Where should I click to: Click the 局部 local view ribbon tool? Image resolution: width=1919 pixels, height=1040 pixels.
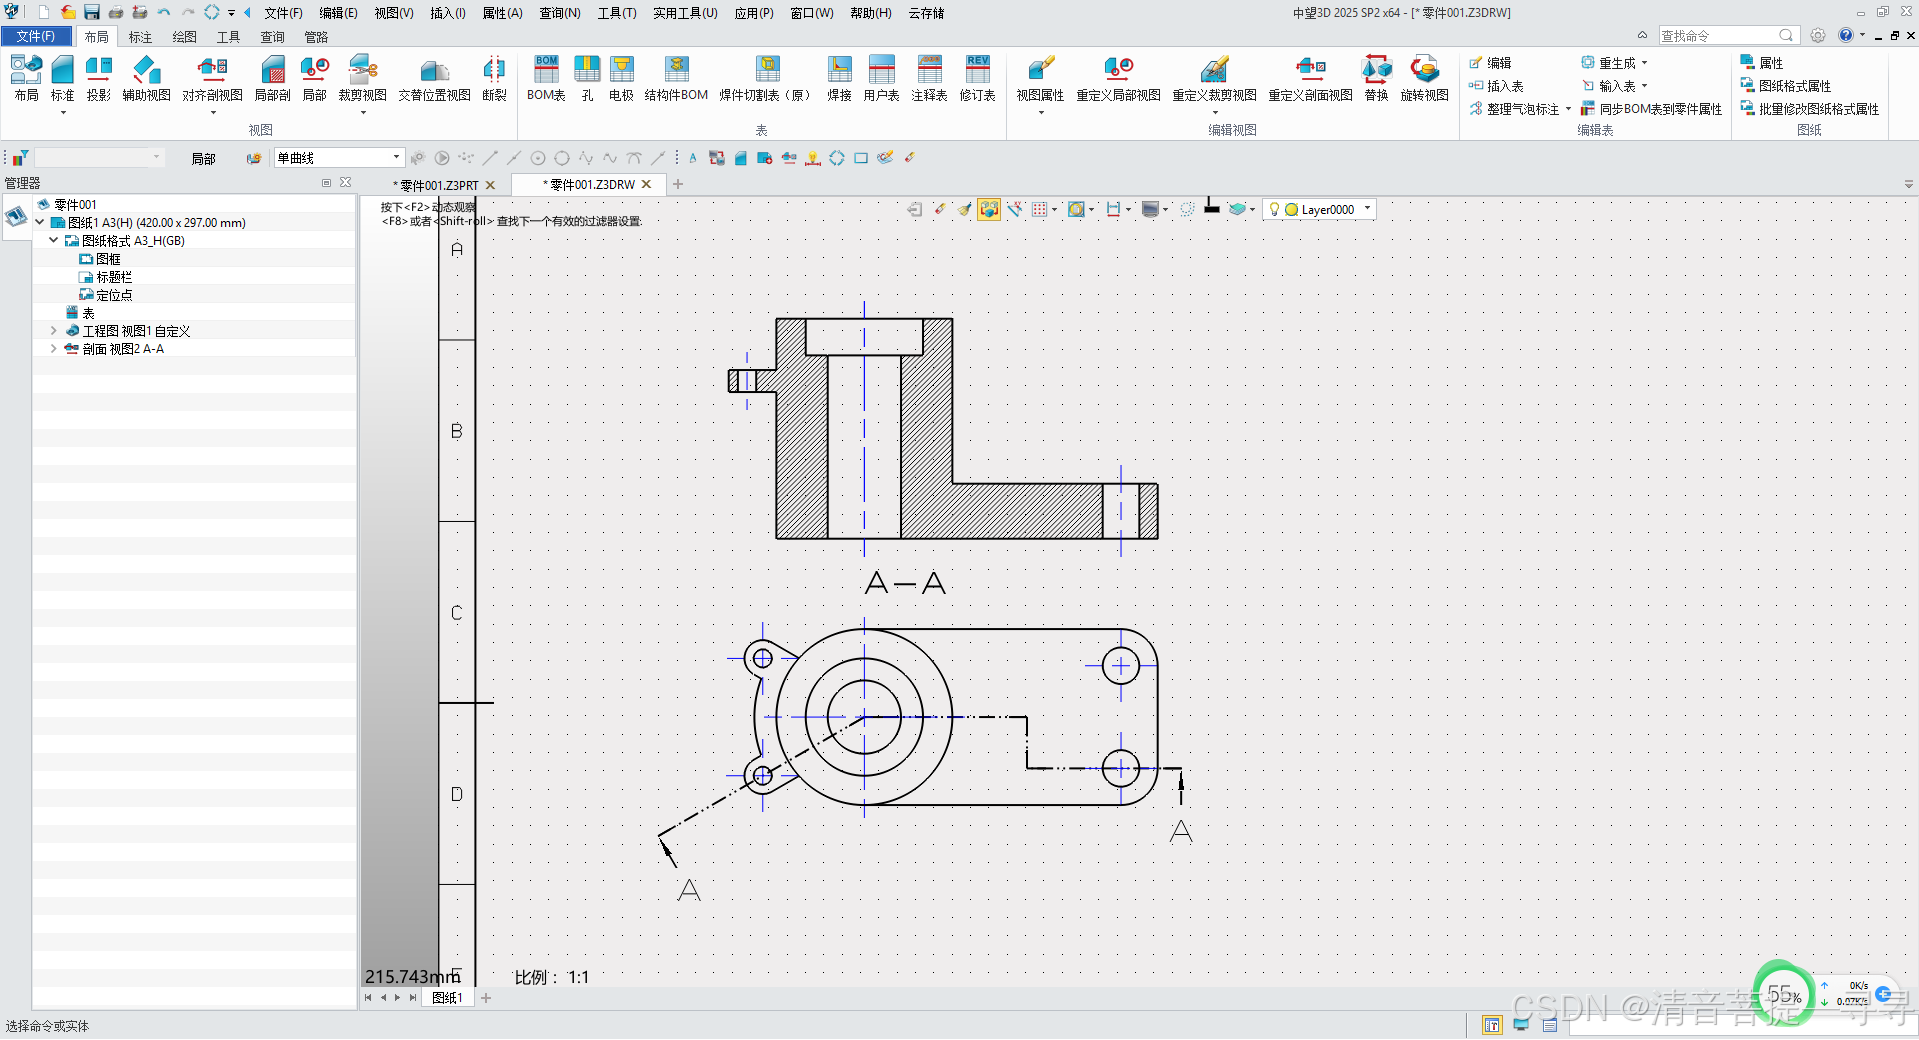(x=314, y=79)
